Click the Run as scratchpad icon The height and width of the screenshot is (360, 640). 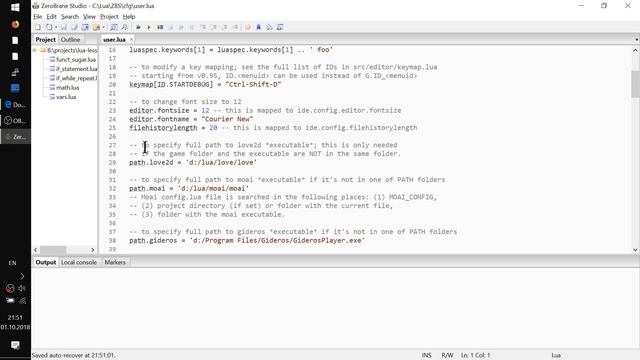tap(160, 27)
